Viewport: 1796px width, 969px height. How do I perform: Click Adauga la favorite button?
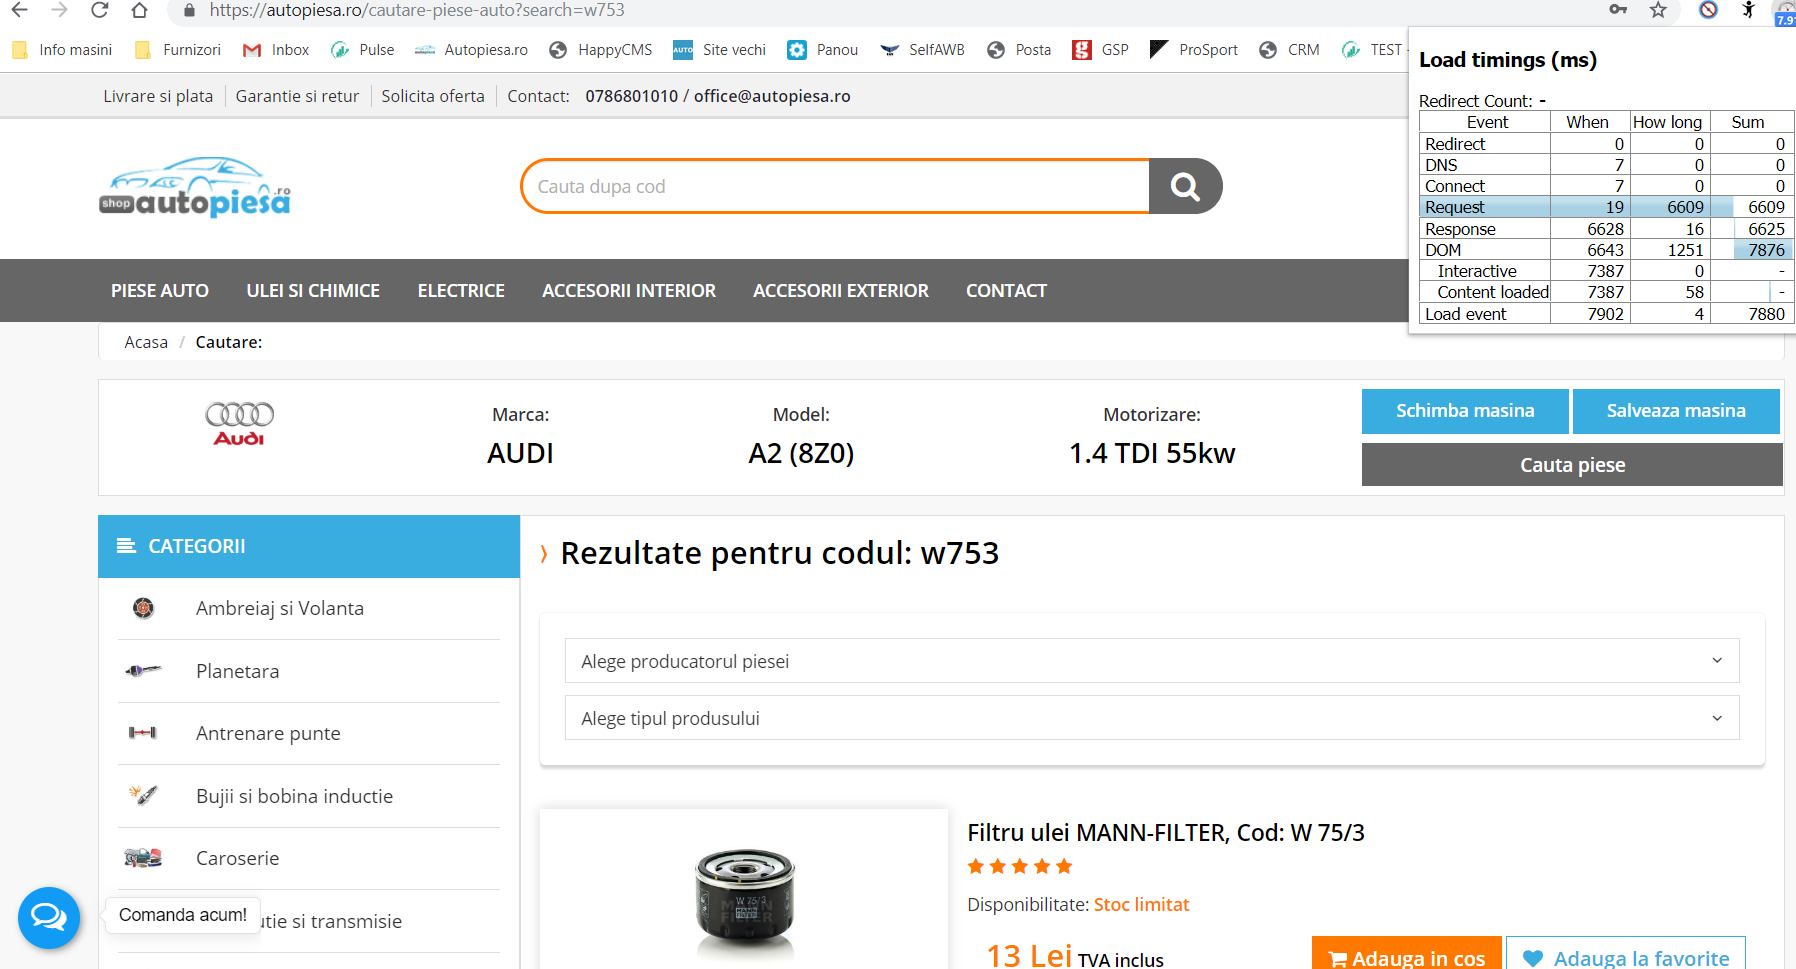click(1626, 955)
